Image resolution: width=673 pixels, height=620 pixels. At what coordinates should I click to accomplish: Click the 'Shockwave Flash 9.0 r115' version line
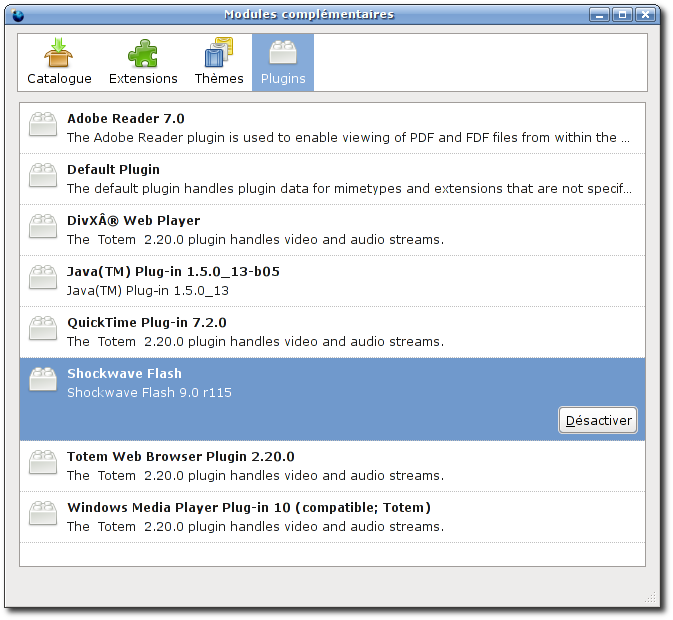[x=149, y=393]
